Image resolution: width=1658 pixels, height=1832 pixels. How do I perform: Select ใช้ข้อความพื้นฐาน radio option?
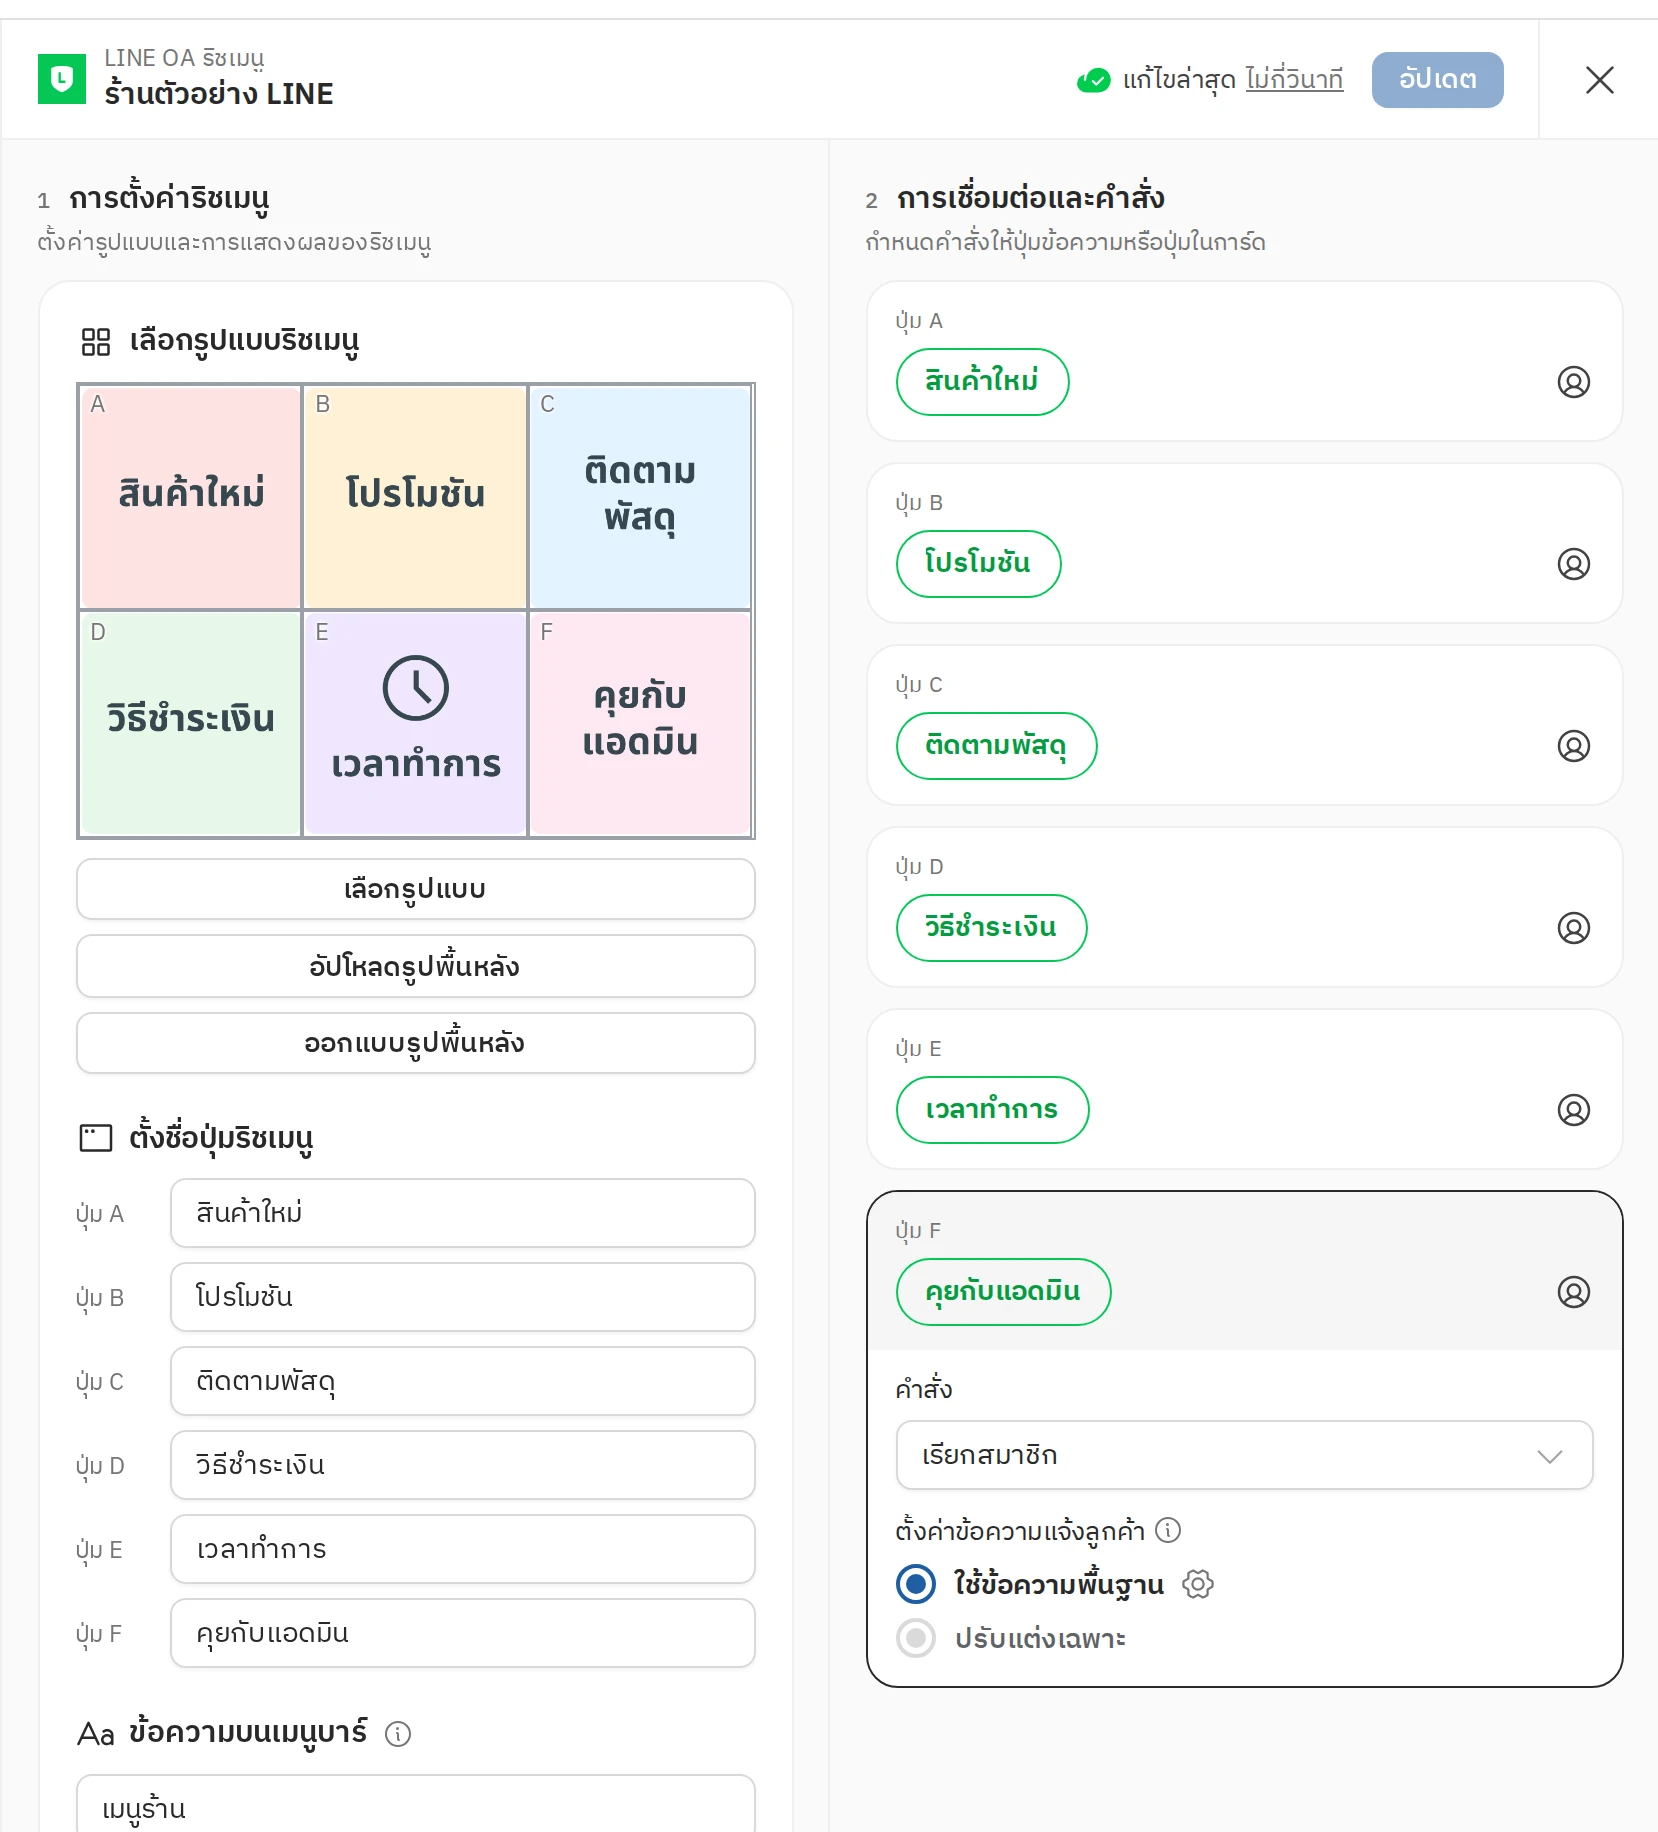click(x=916, y=1584)
